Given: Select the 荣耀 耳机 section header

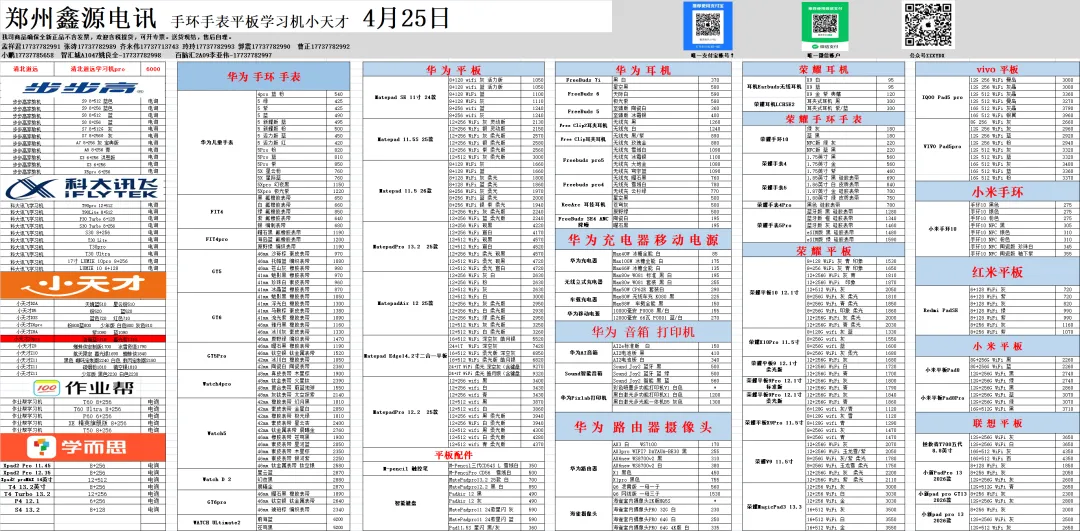Looking at the screenshot, I should (823, 70).
